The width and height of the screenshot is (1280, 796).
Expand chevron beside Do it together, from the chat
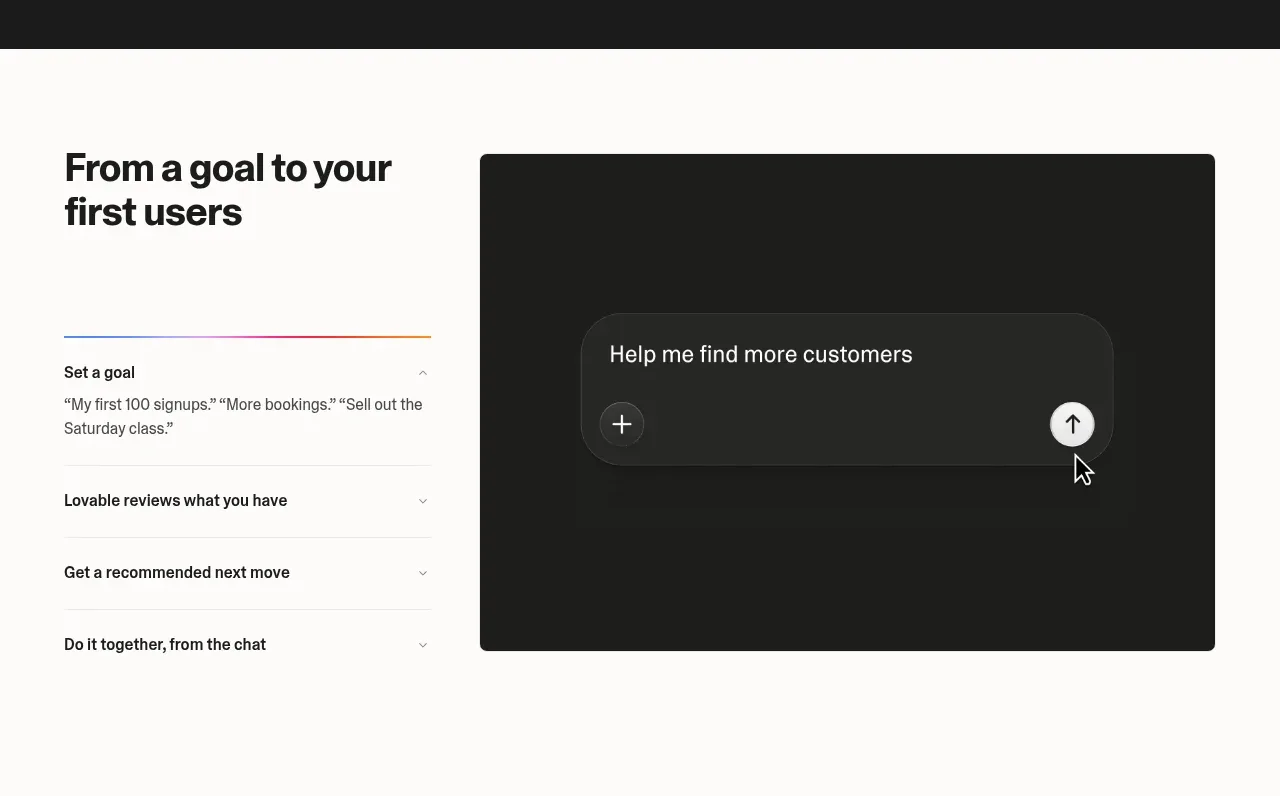point(423,645)
